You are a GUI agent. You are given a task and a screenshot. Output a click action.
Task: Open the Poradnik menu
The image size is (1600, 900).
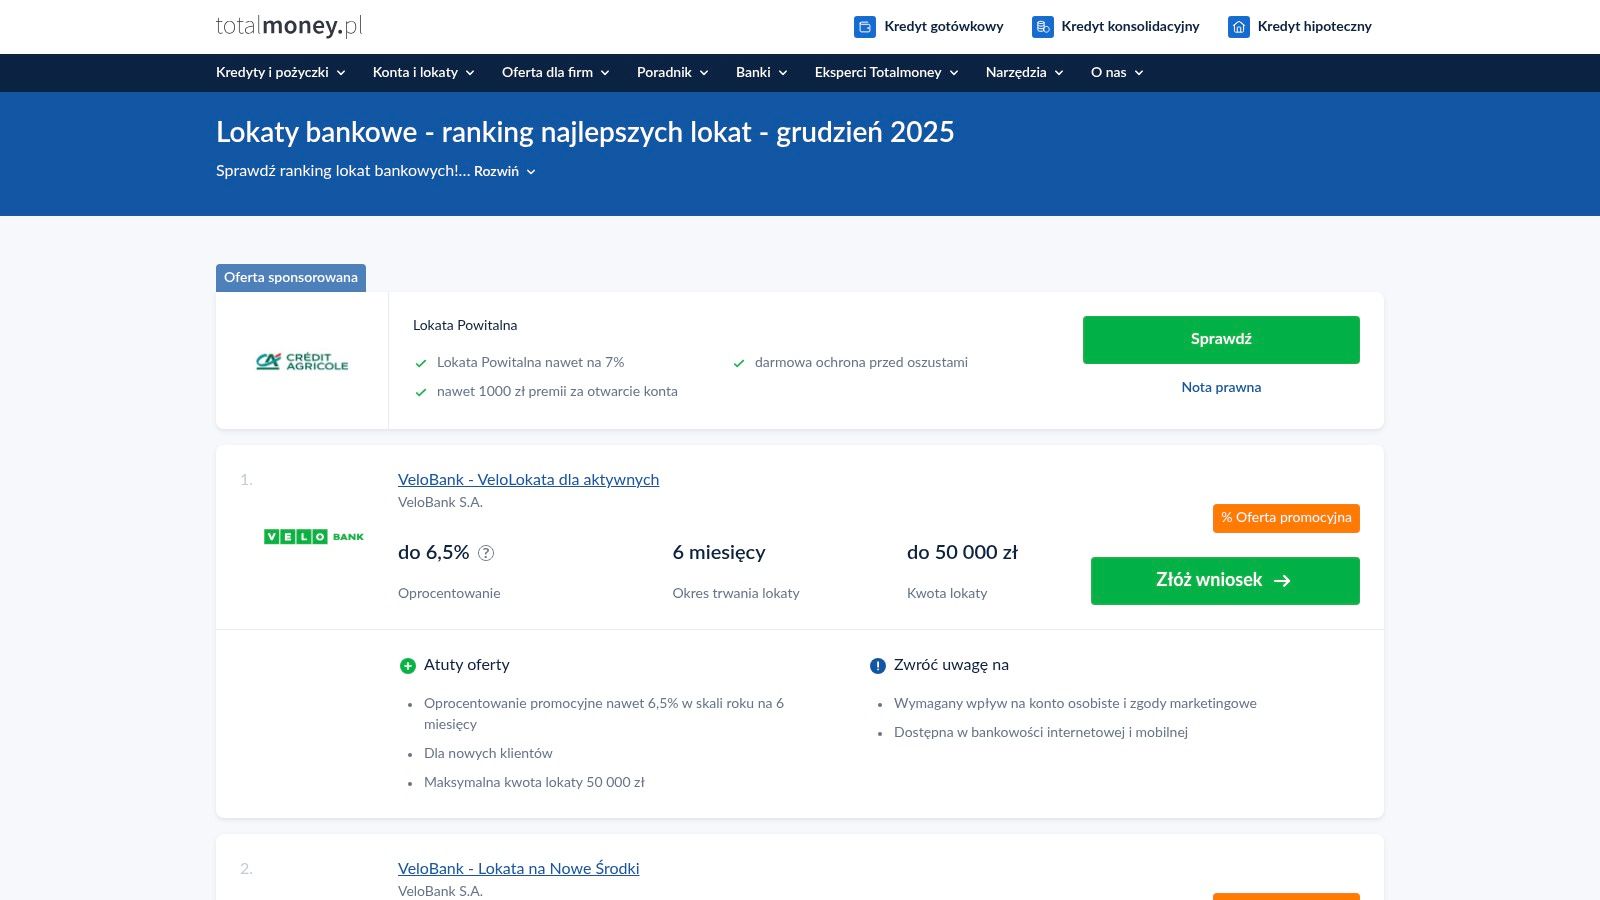pos(673,72)
